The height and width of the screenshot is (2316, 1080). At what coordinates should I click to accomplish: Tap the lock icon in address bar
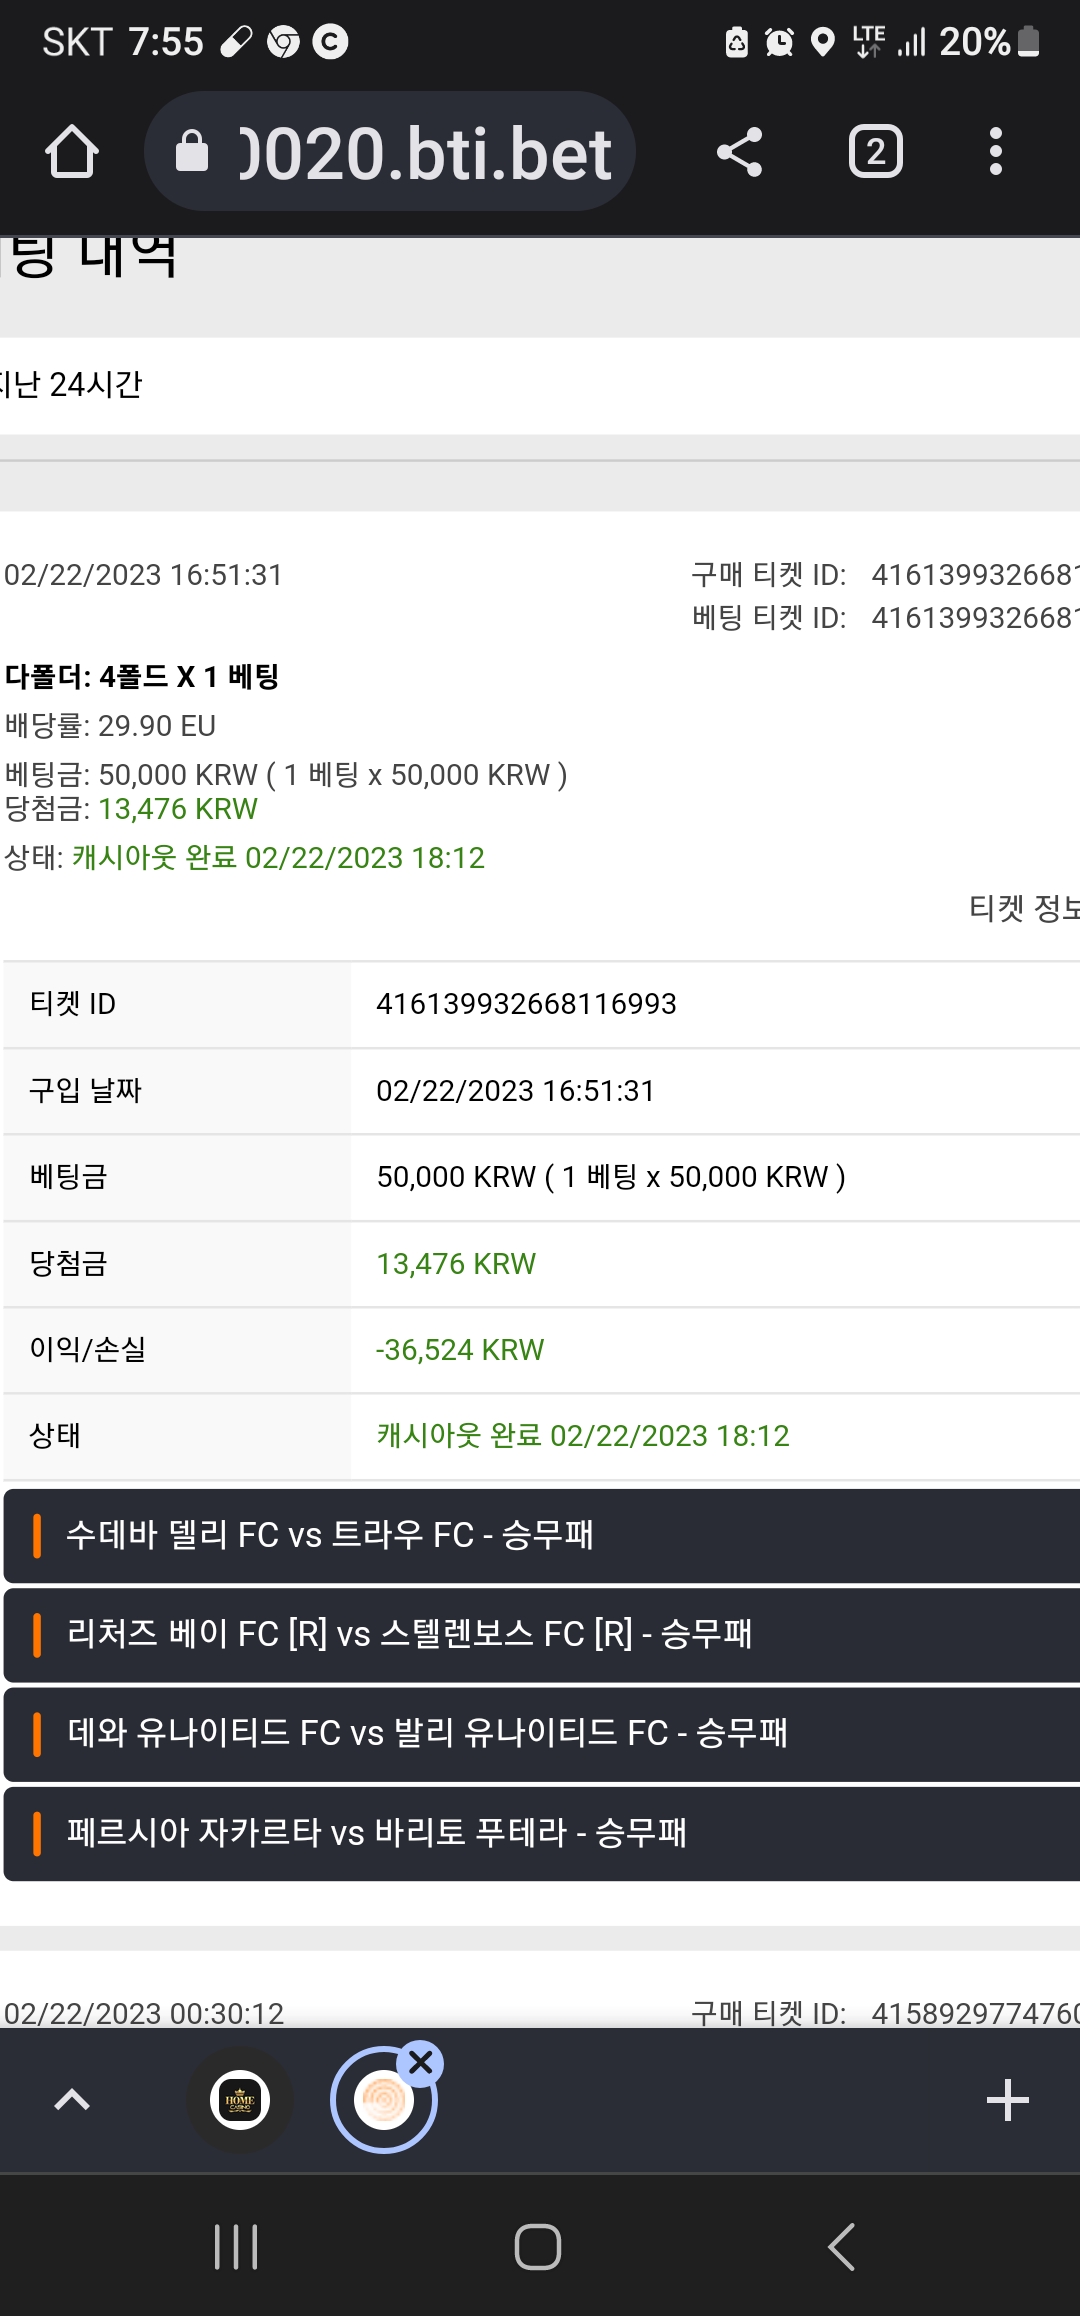click(x=192, y=152)
